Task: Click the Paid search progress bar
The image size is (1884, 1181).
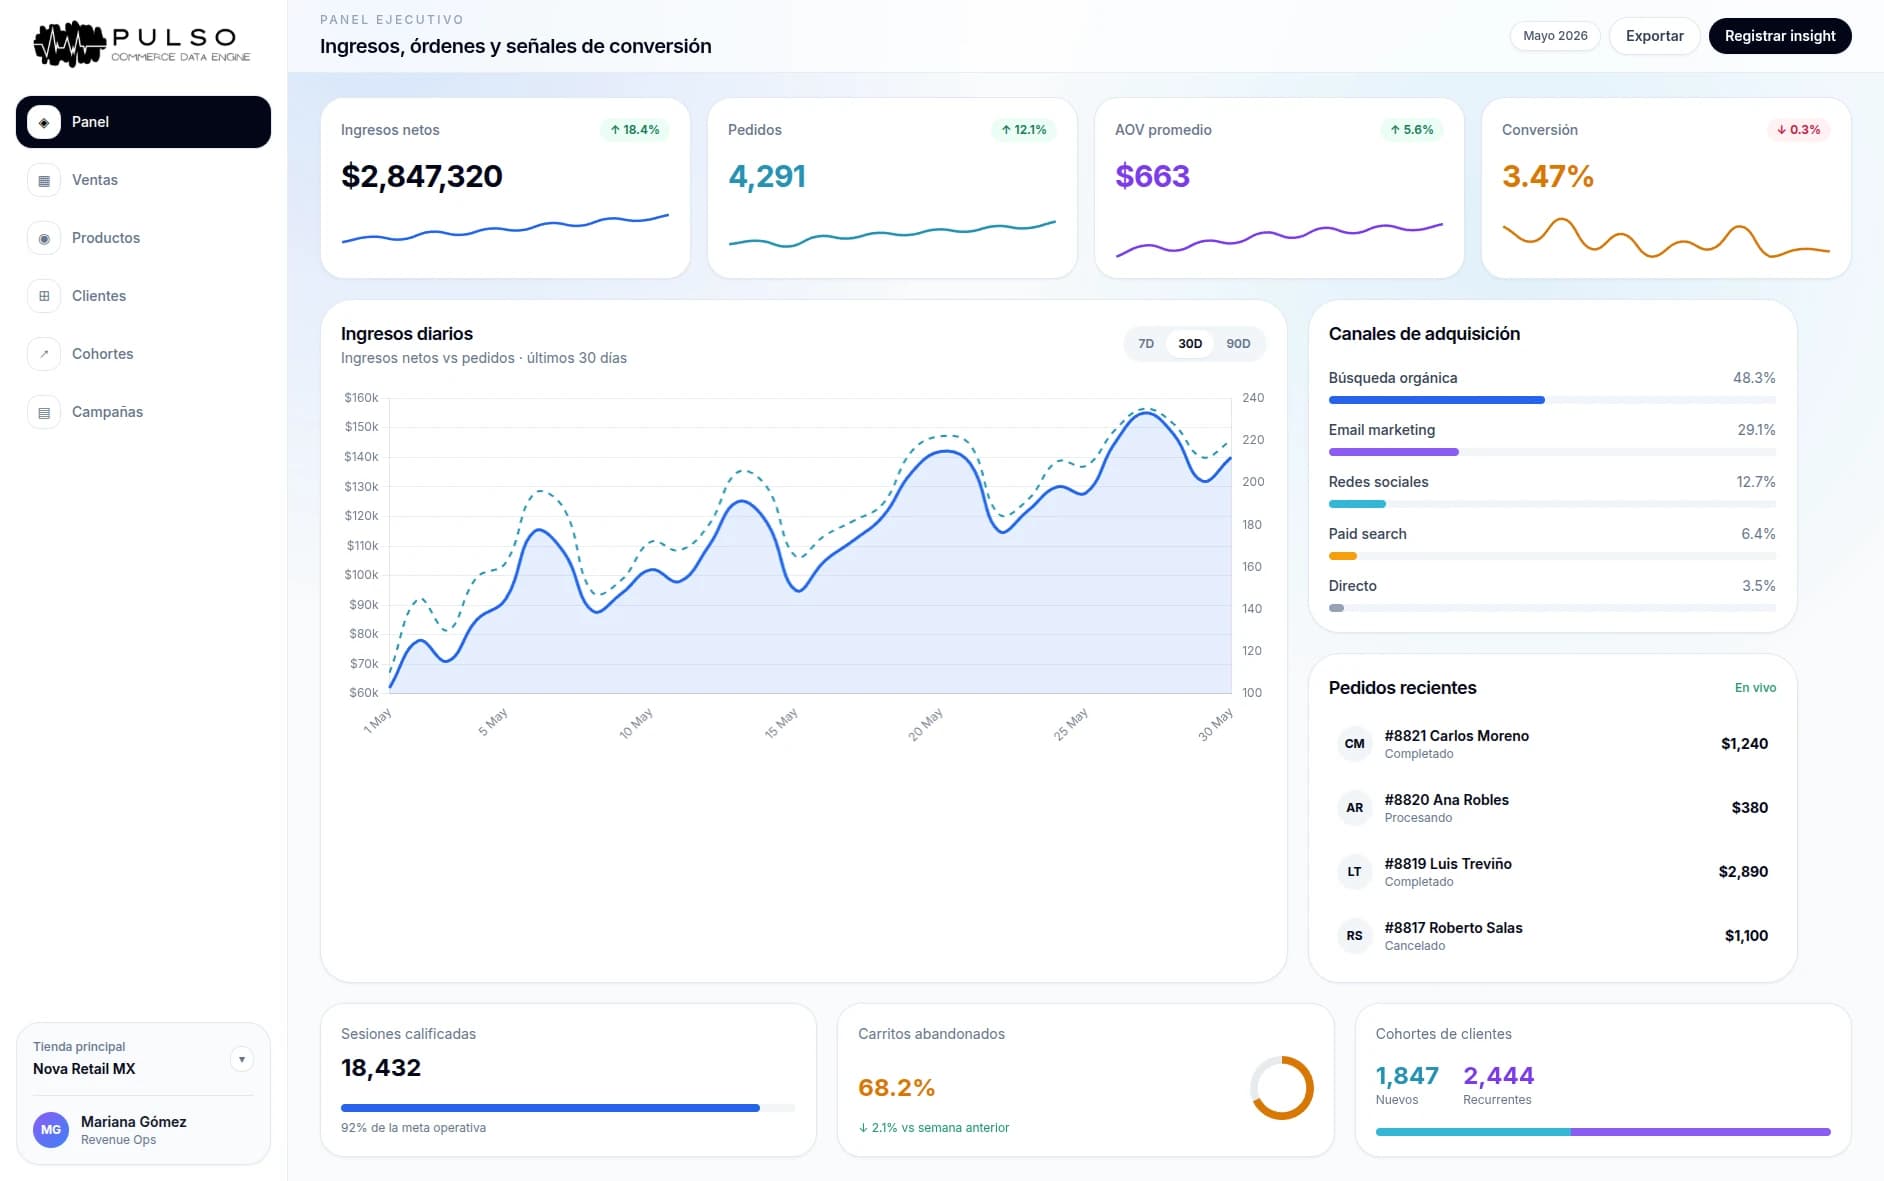Action: [x=1552, y=556]
